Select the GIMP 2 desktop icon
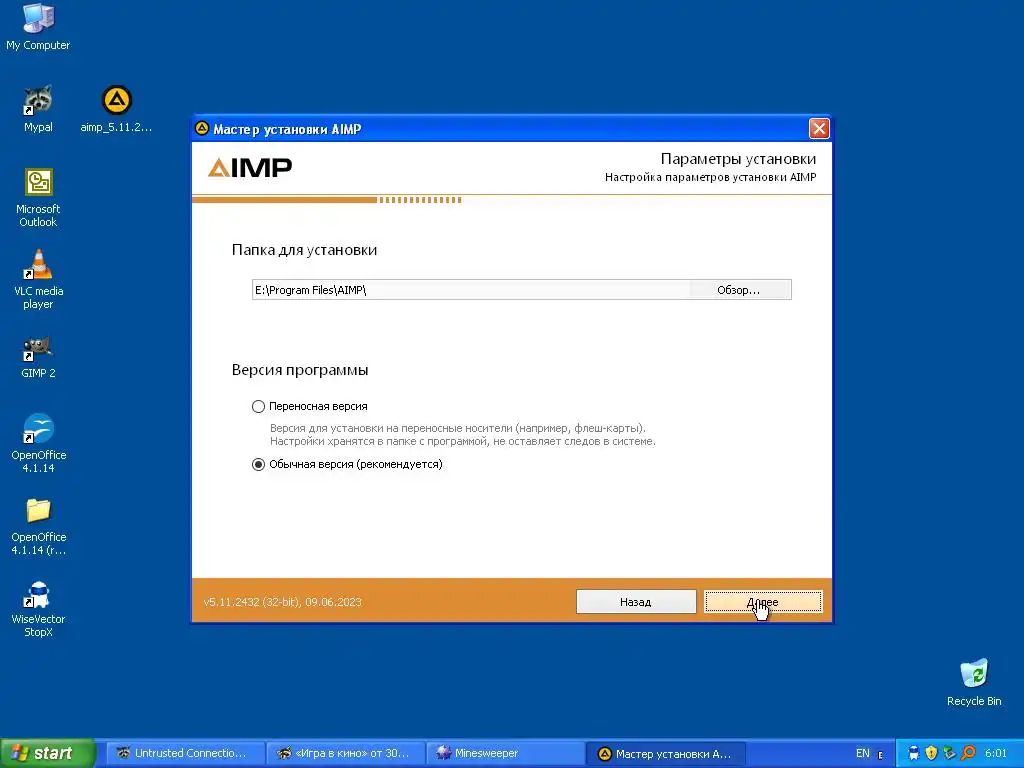Image resolution: width=1024 pixels, height=768 pixels. pyautogui.click(x=38, y=357)
